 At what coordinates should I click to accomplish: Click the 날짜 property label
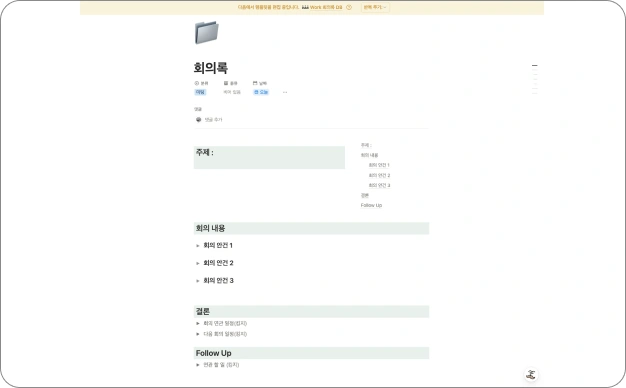[260, 83]
